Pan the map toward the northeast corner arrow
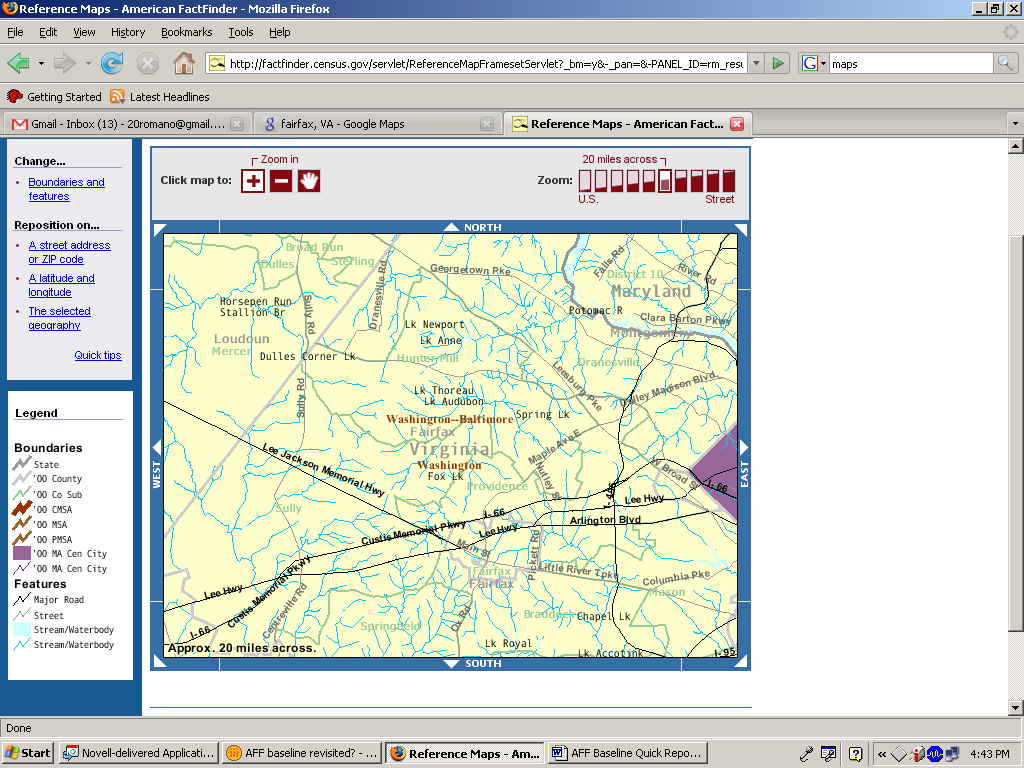 coord(741,229)
